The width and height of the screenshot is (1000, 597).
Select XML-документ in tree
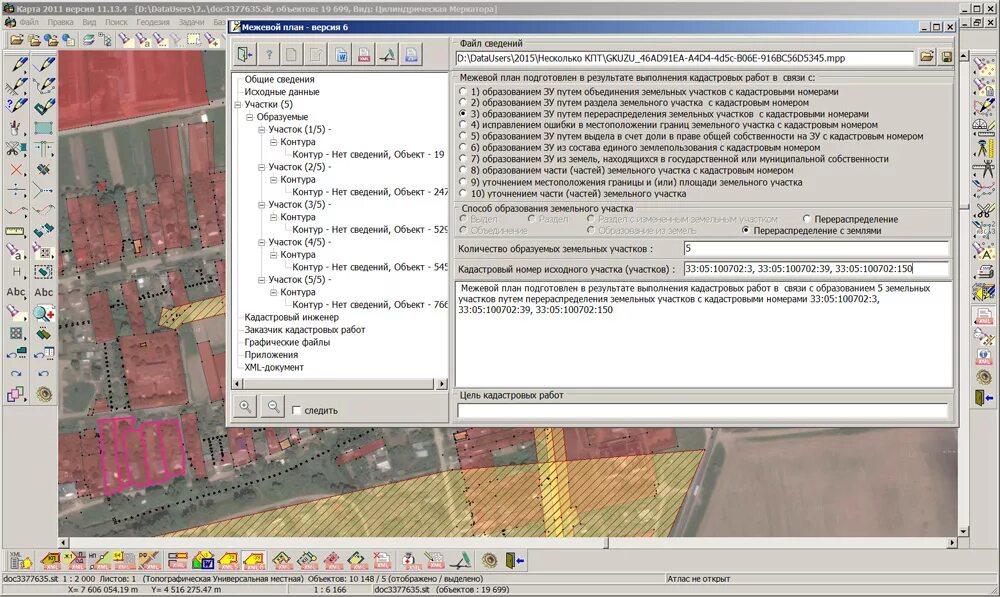(x=274, y=367)
